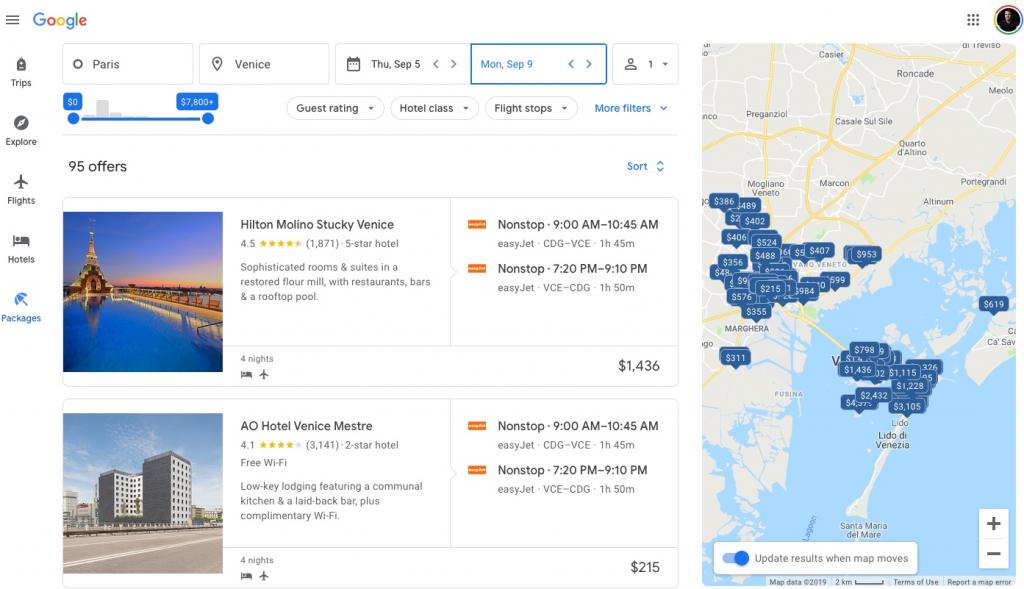
Task: Select the $355 map price marker
Action: 756,312
